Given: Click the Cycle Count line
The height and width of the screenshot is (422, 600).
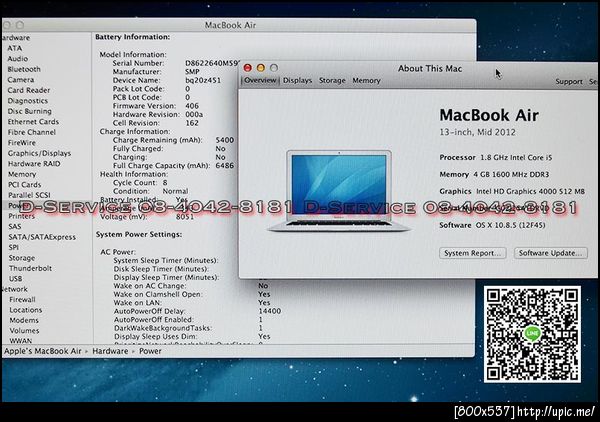Looking at the screenshot, I should pyautogui.click(x=140, y=182).
